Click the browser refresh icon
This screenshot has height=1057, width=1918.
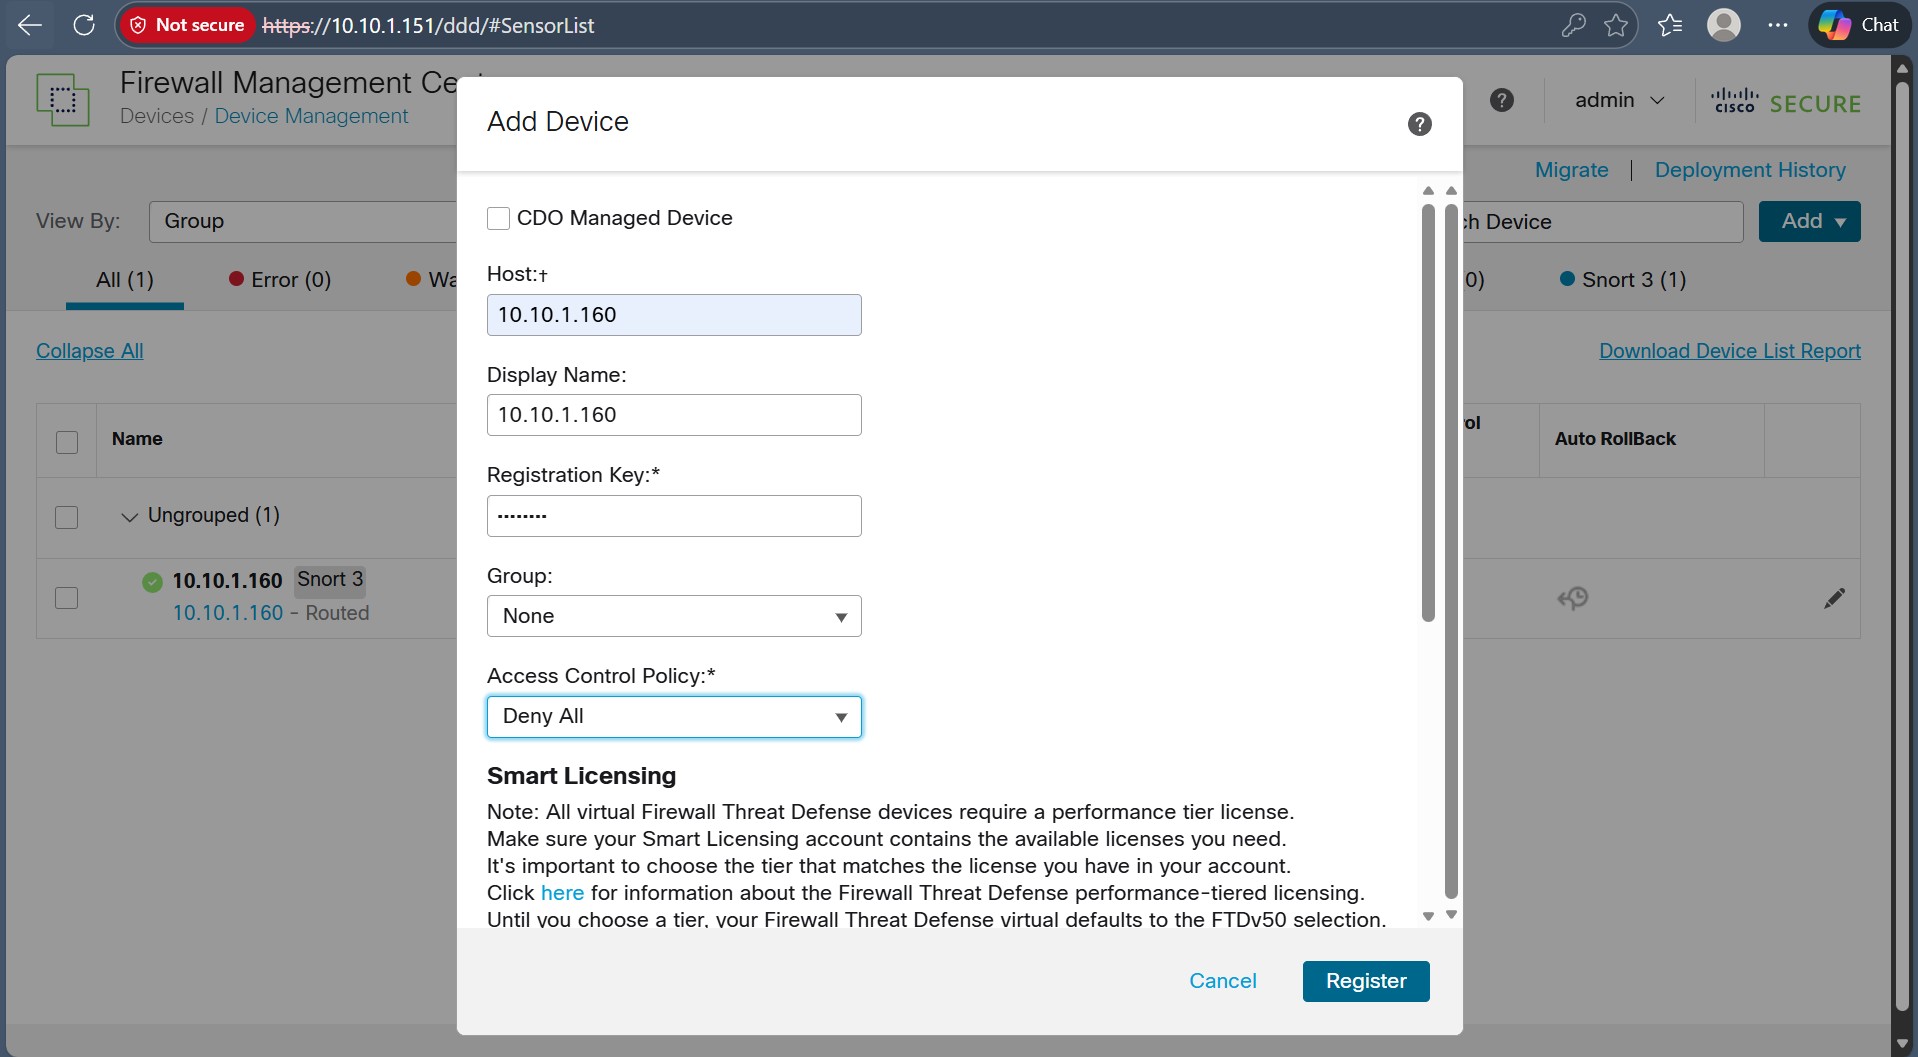click(x=84, y=25)
